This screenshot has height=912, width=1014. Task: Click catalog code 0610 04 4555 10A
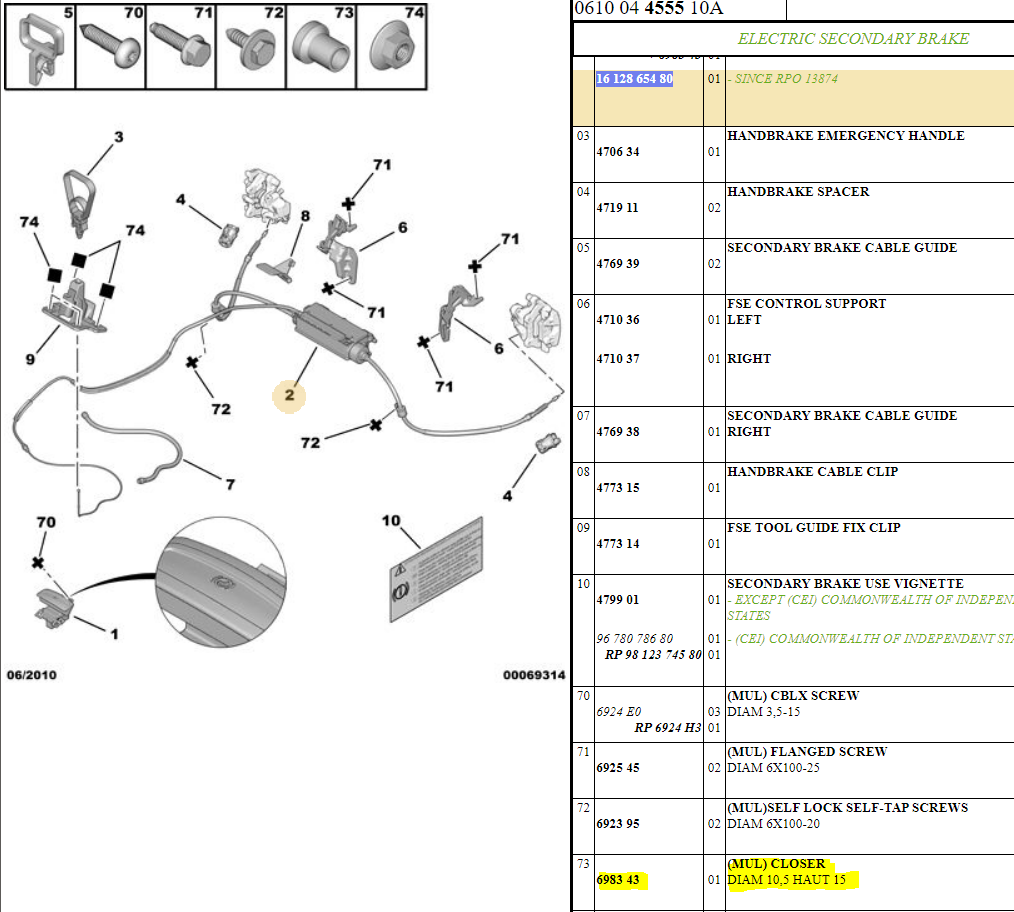tap(649, 8)
